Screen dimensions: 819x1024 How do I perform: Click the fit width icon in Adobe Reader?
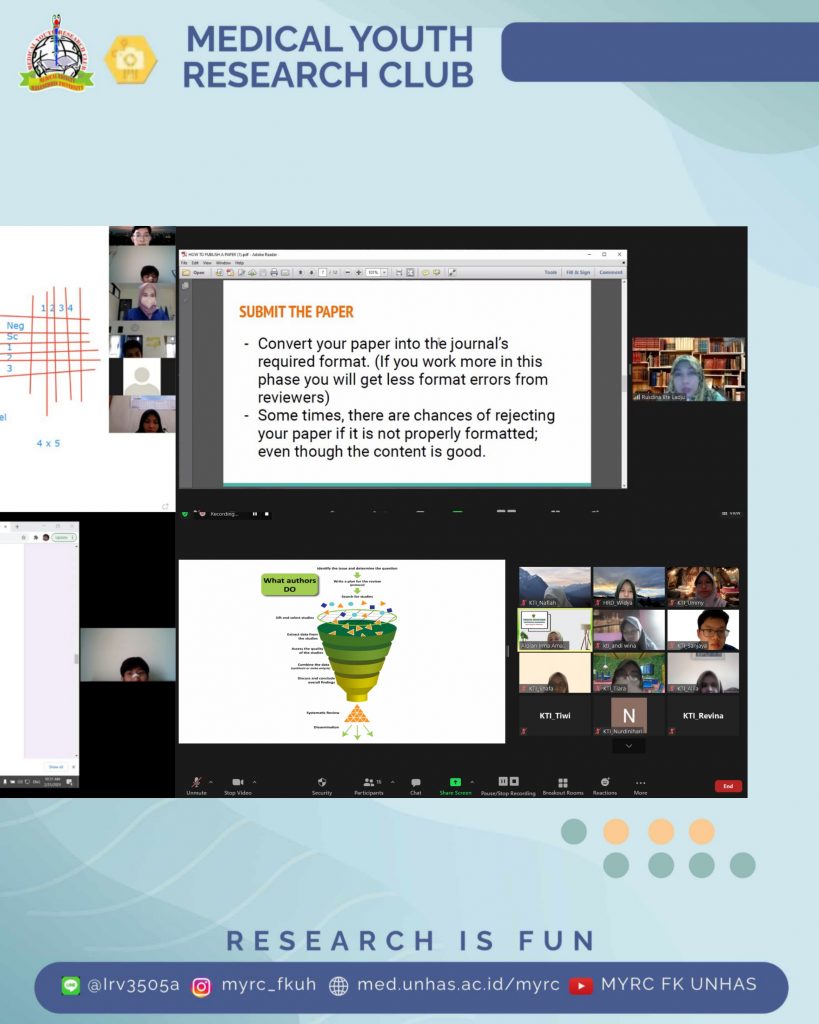pos(399,272)
